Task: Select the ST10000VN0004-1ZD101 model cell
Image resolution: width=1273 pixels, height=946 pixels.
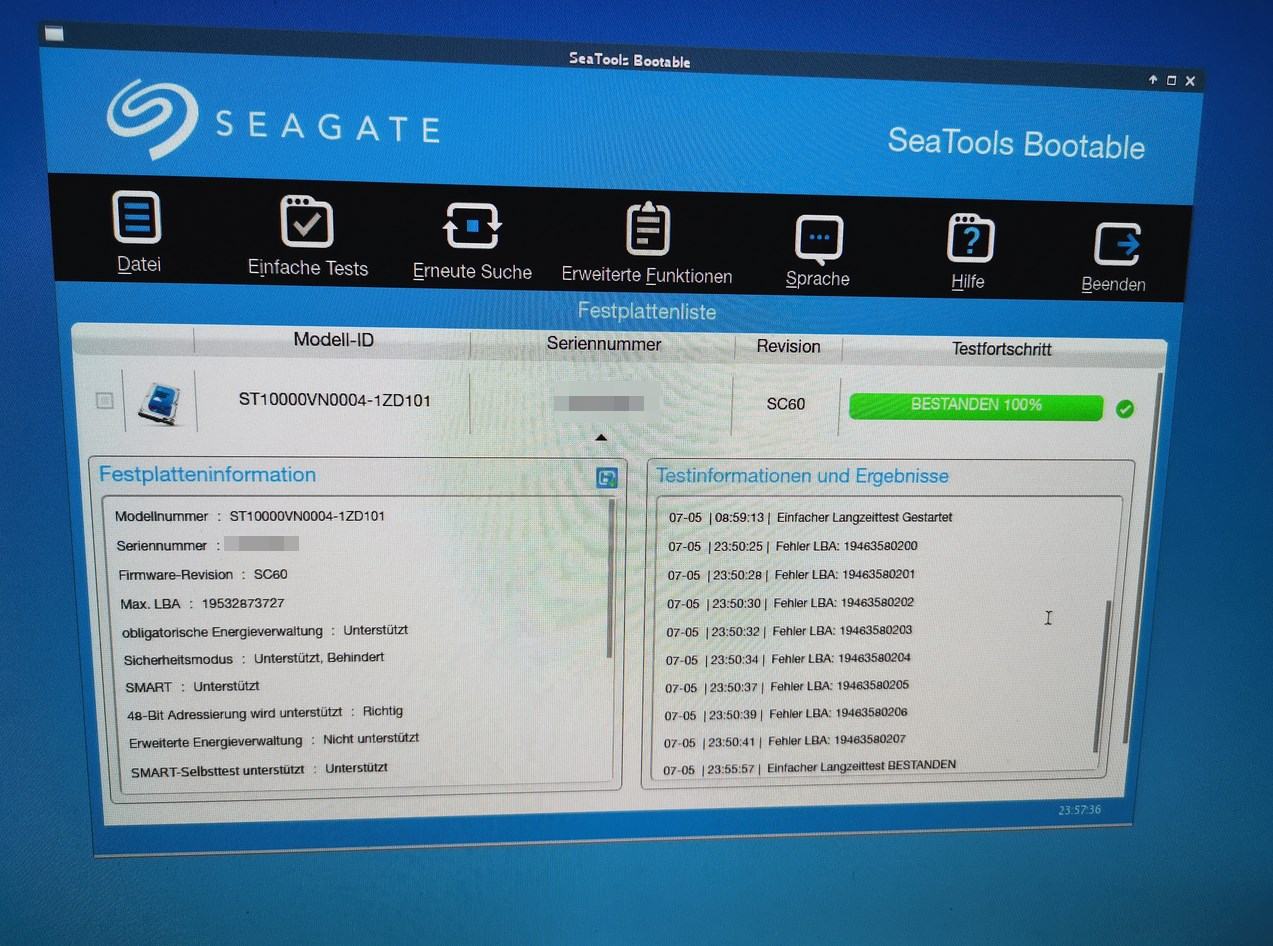Action: click(334, 400)
